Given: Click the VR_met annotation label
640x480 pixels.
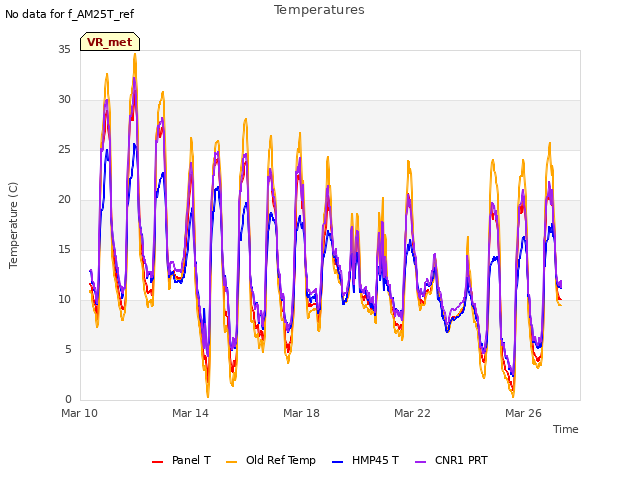Looking at the screenshot, I should (110, 42).
